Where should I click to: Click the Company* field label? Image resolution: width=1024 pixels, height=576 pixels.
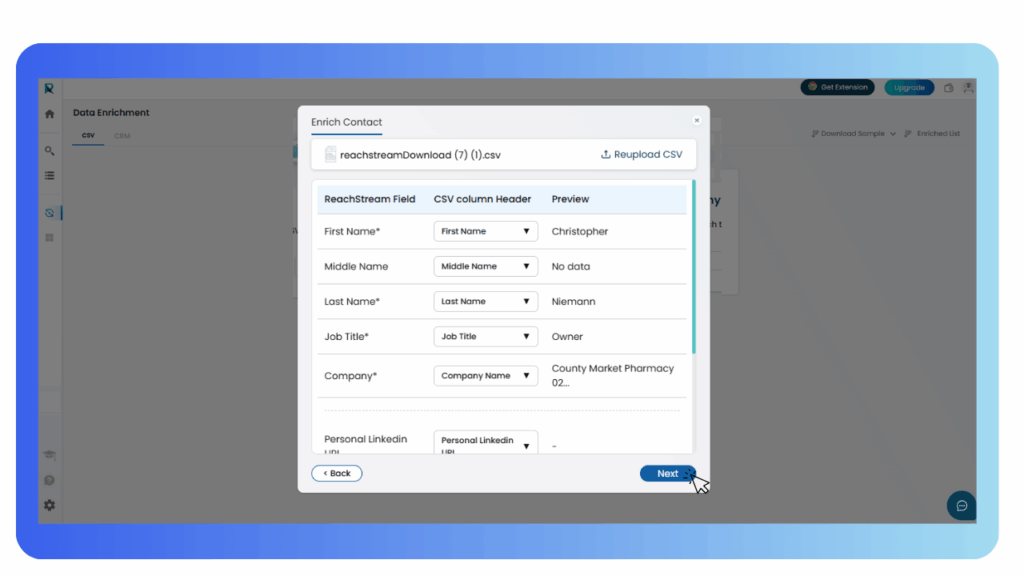click(x=351, y=376)
